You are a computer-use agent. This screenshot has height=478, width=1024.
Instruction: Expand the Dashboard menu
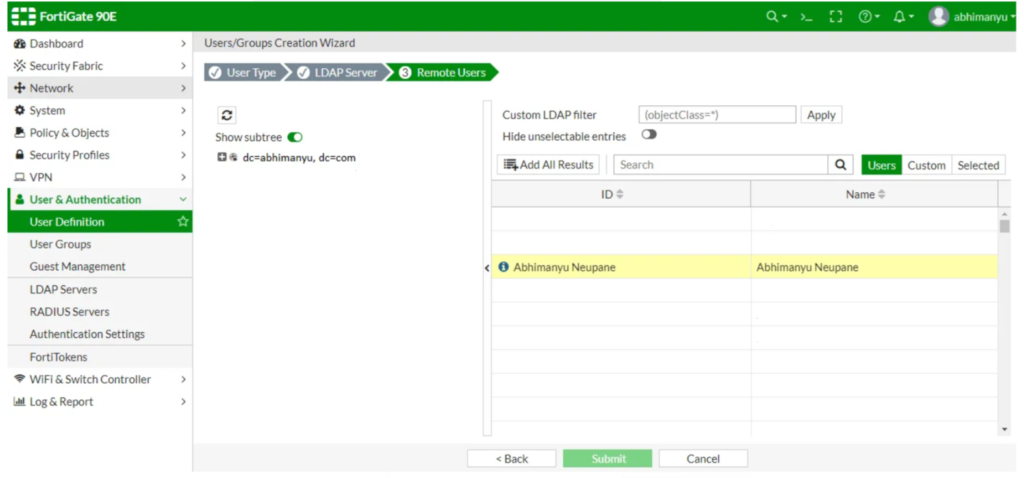(100, 44)
